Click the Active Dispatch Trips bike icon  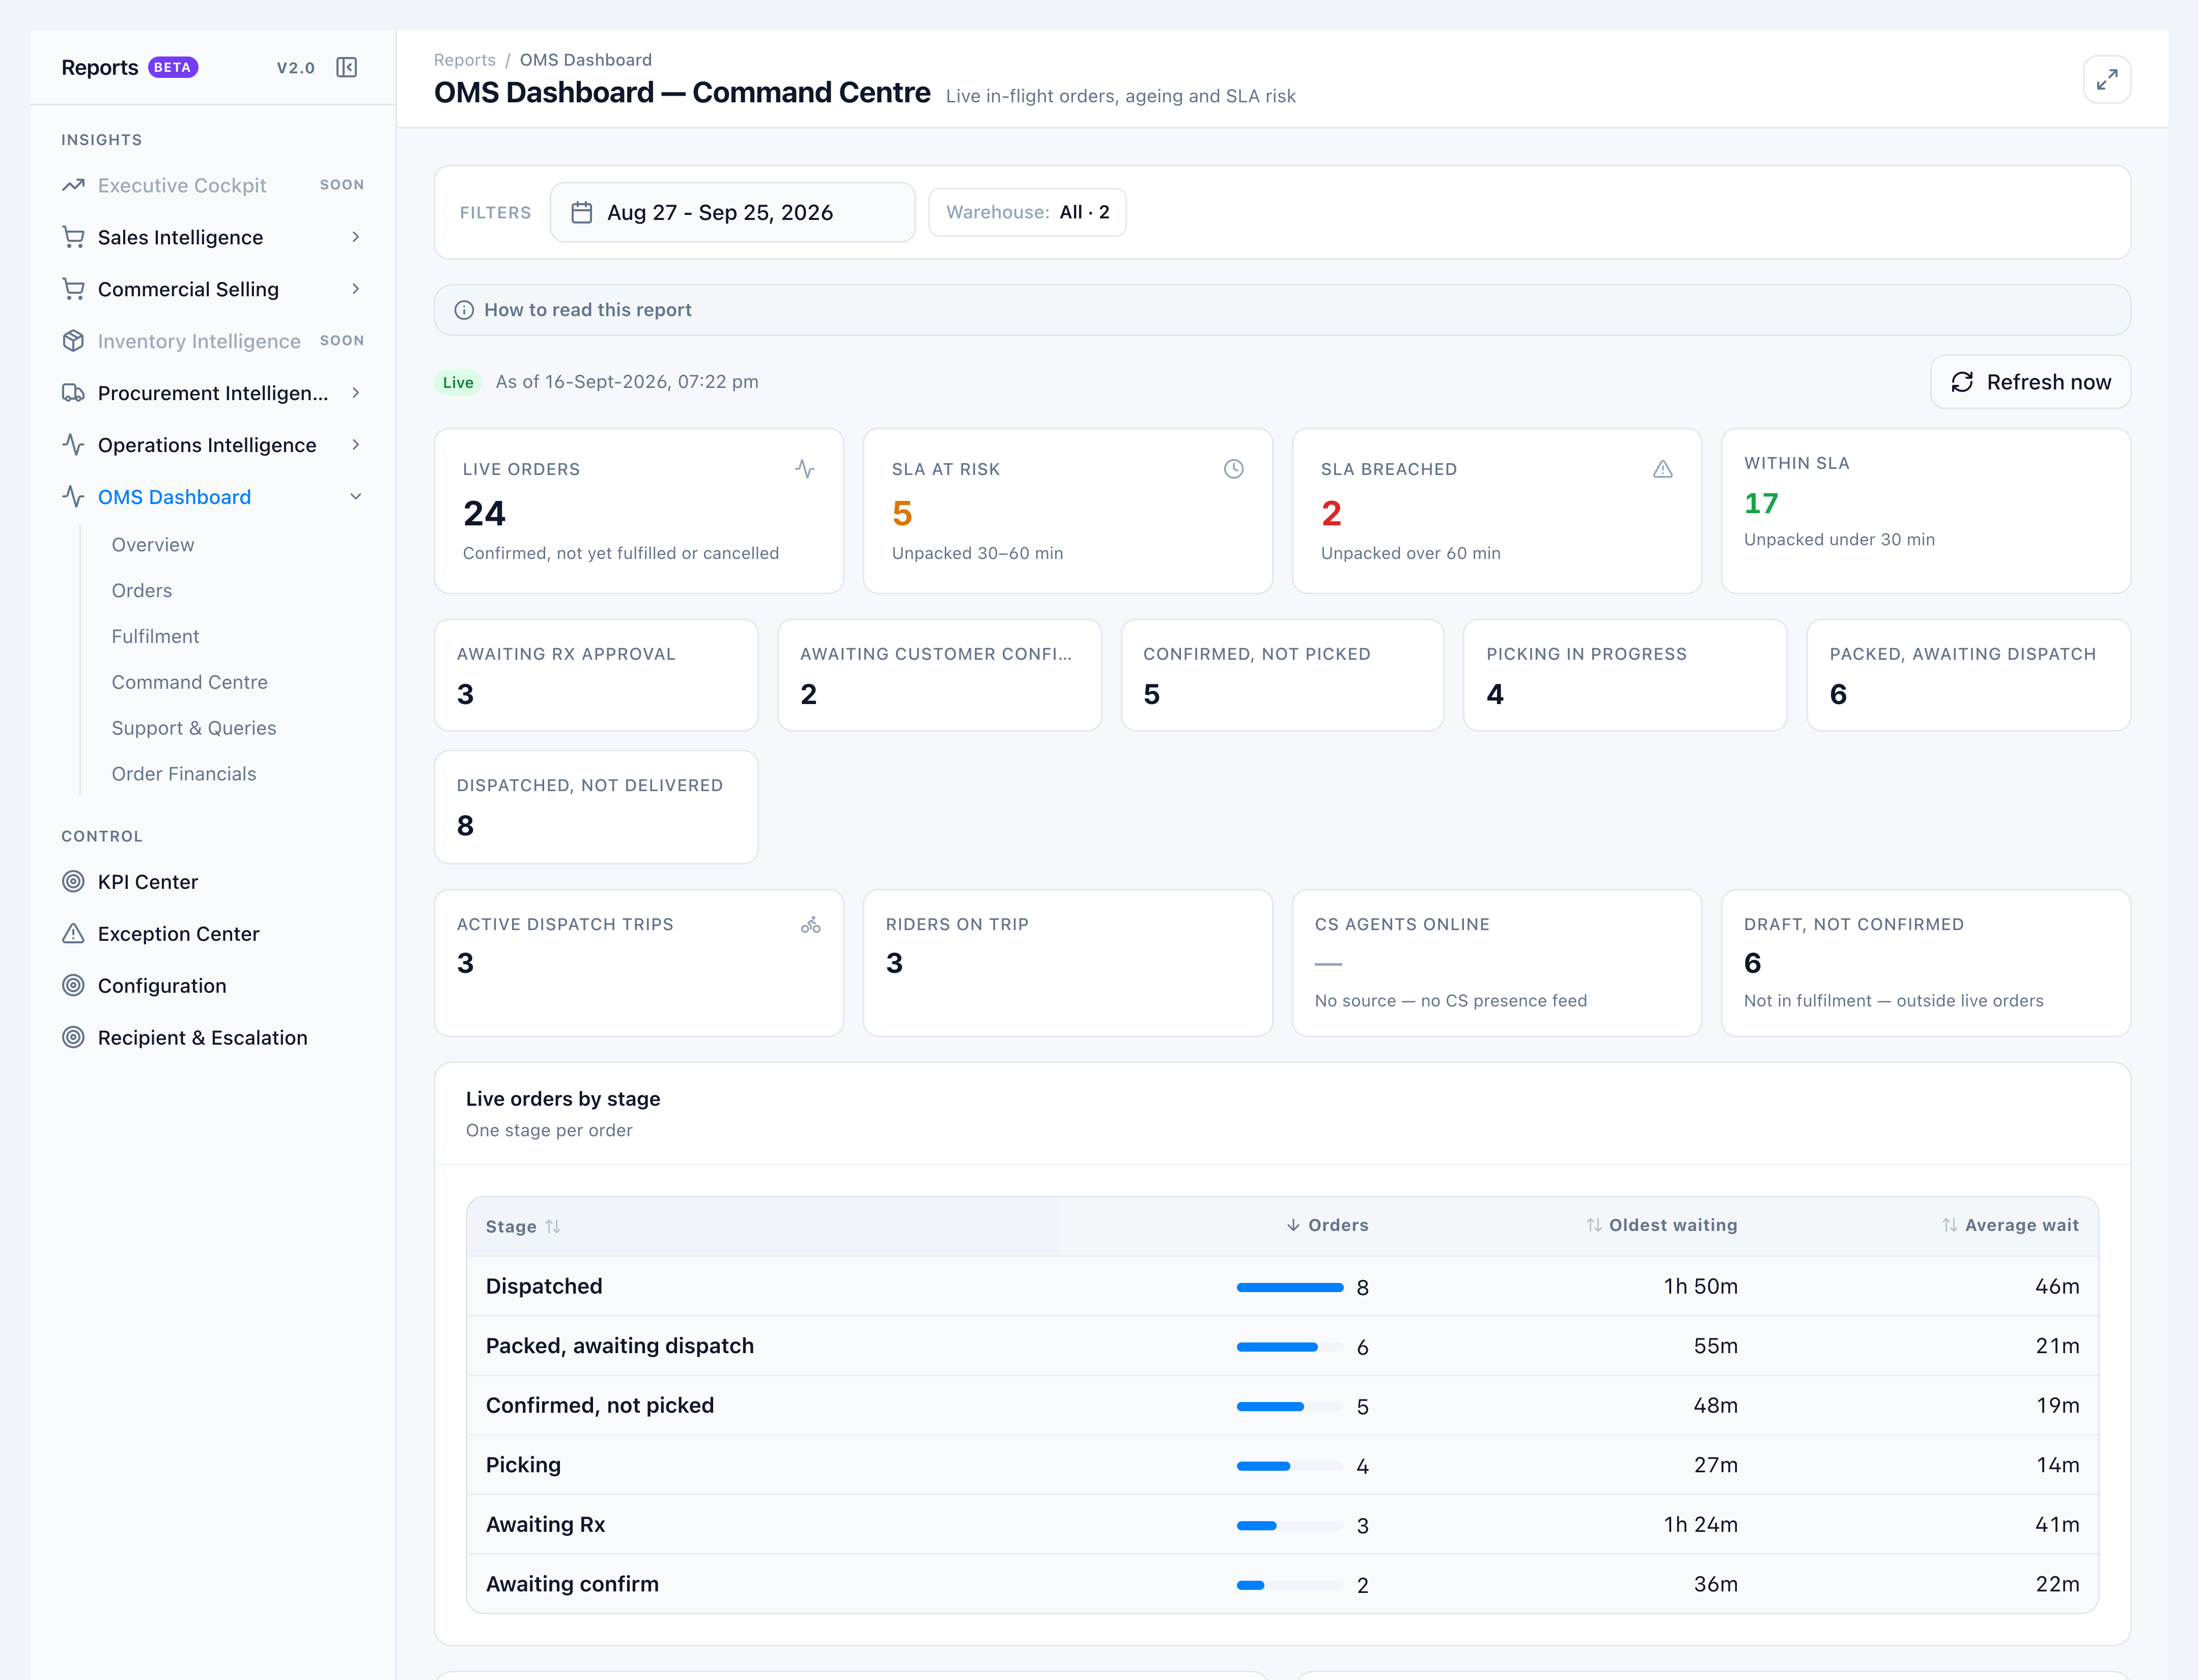click(810, 925)
